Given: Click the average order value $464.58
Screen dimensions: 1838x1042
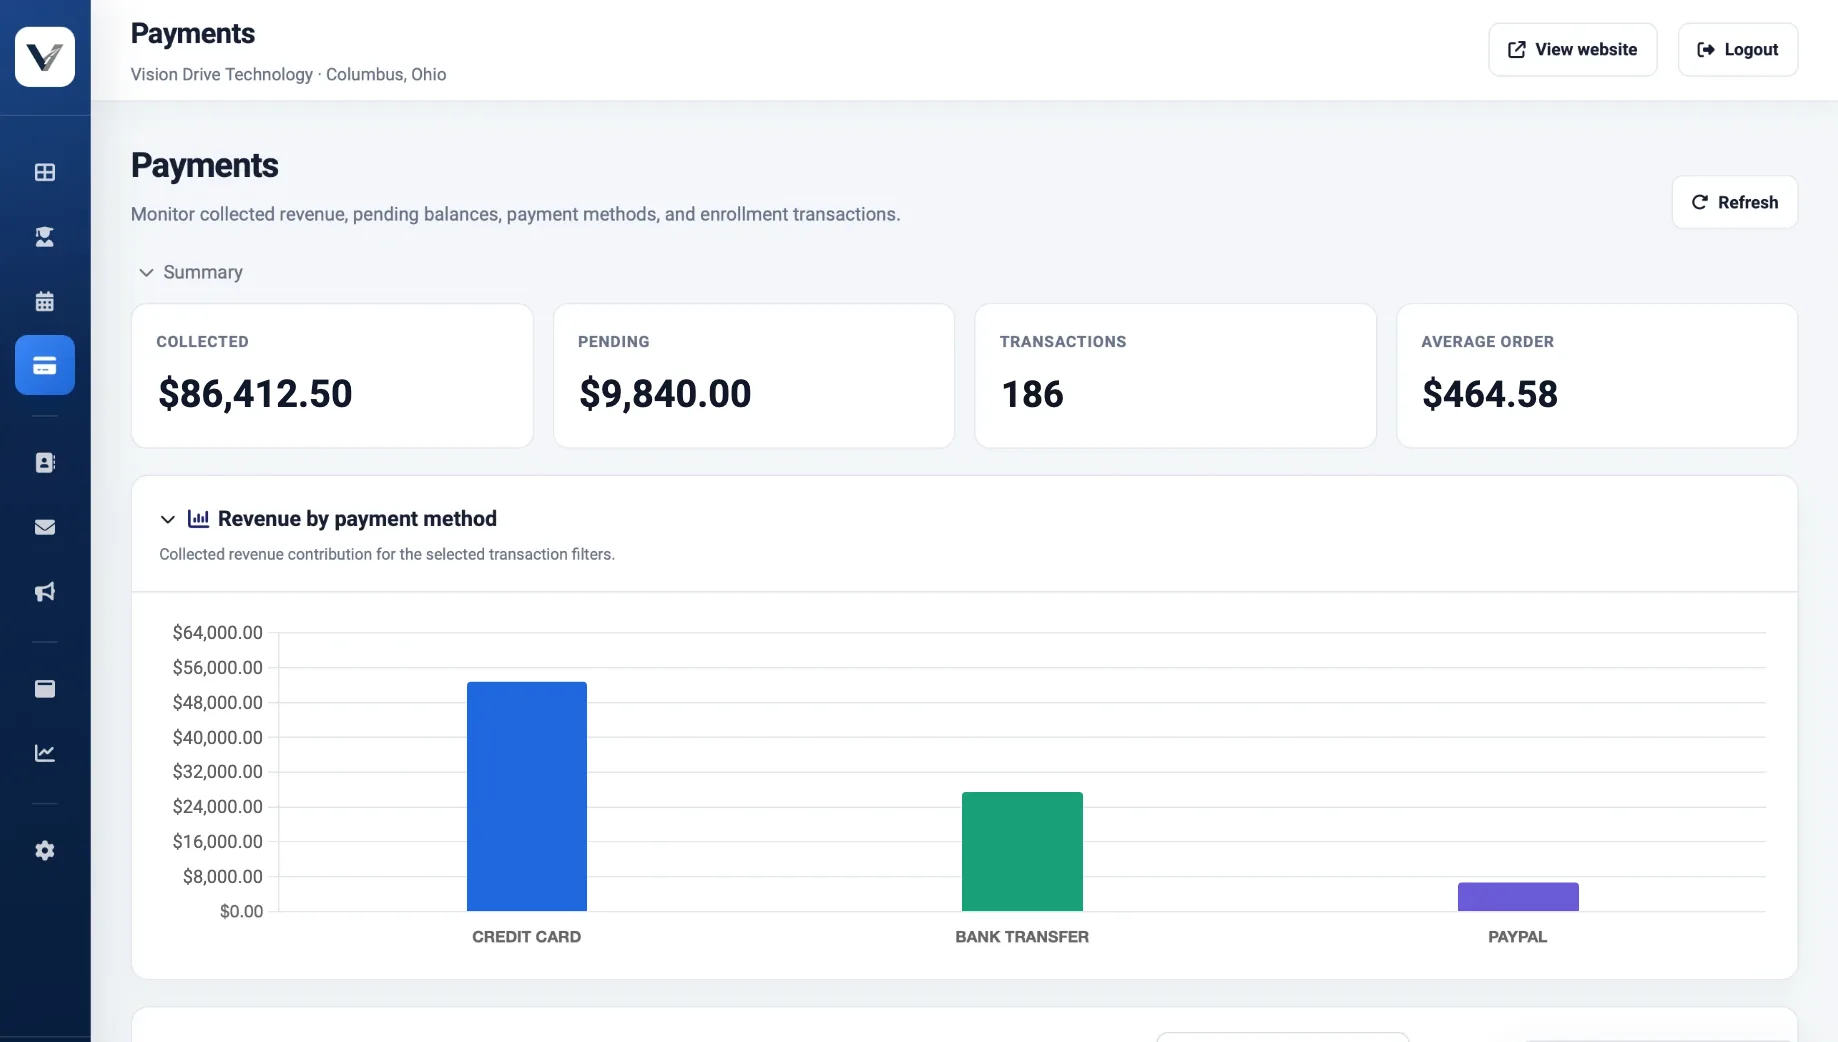Looking at the screenshot, I should (x=1490, y=394).
